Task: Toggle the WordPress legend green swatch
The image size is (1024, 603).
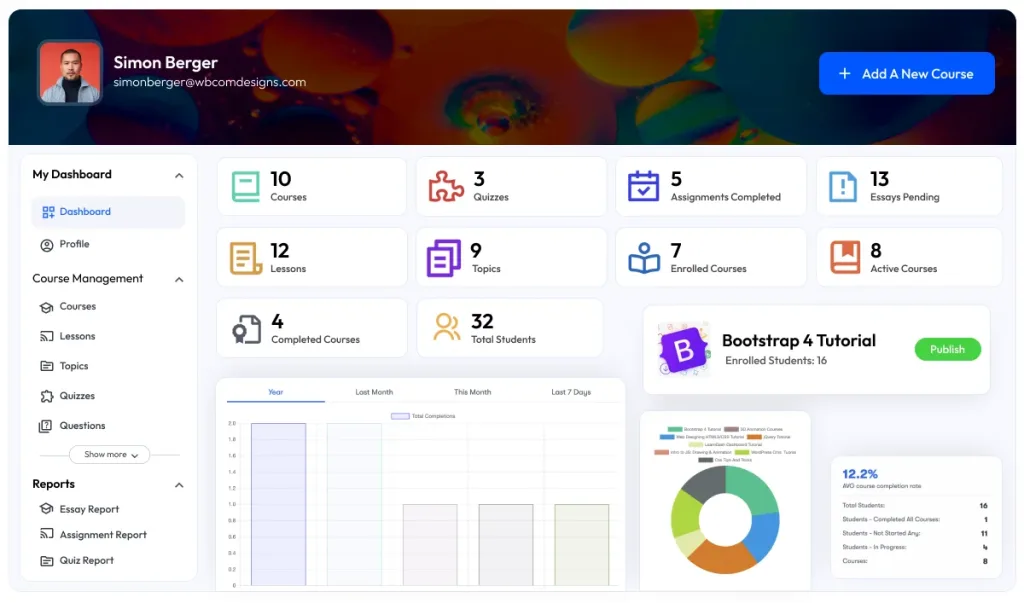Action: pos(742,453)
